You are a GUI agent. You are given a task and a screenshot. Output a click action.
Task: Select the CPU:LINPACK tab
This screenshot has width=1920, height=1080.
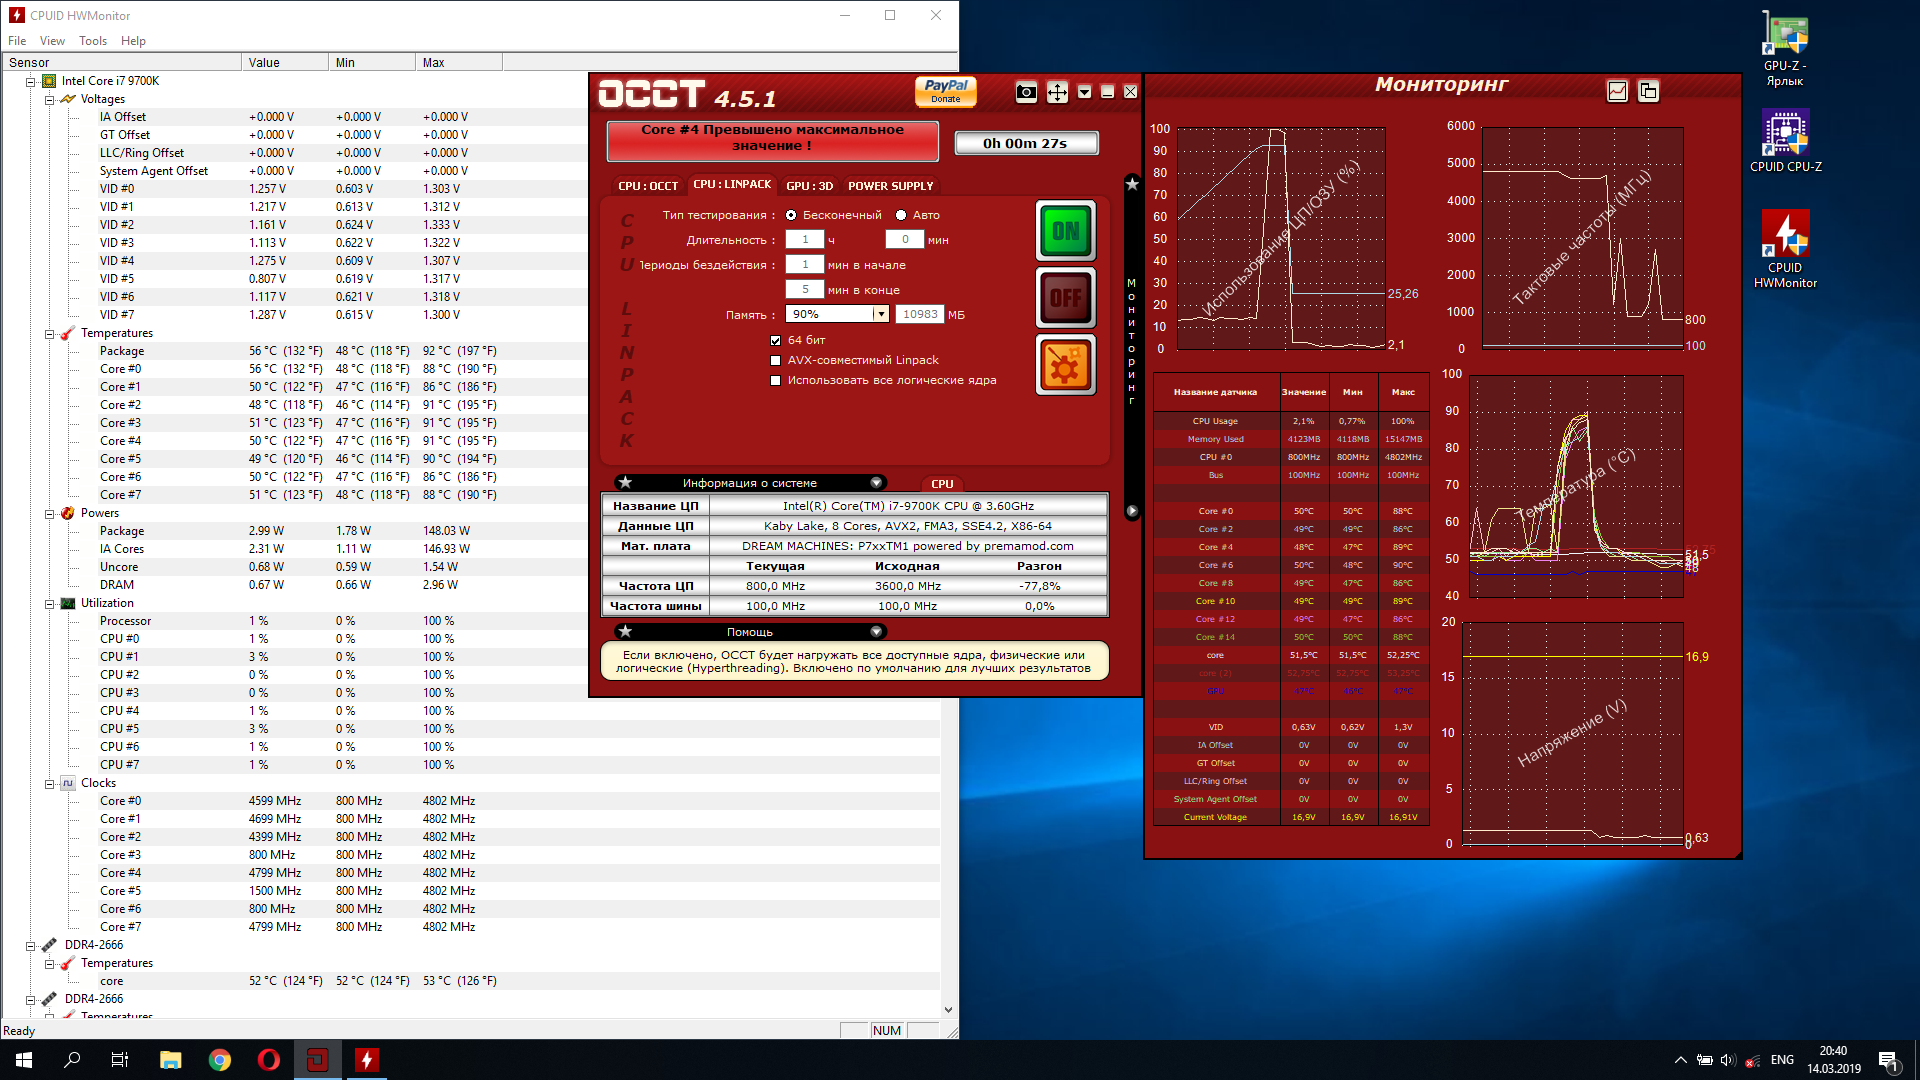click(732, 184)
